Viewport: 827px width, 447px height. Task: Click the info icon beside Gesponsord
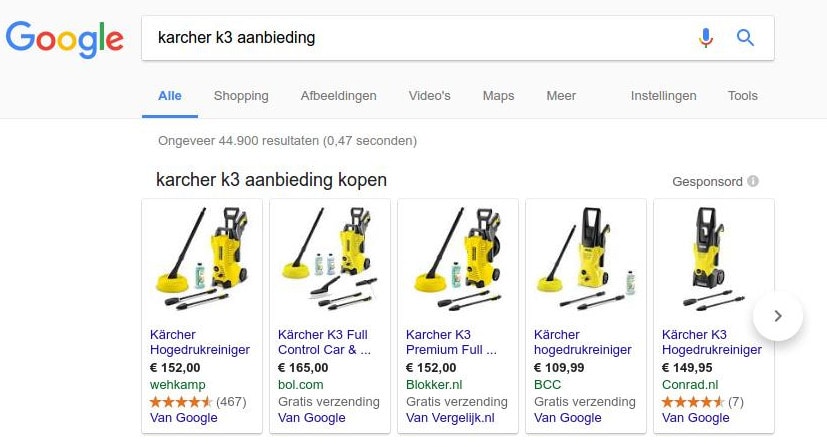pyautogui.click(x=753, y=181)
